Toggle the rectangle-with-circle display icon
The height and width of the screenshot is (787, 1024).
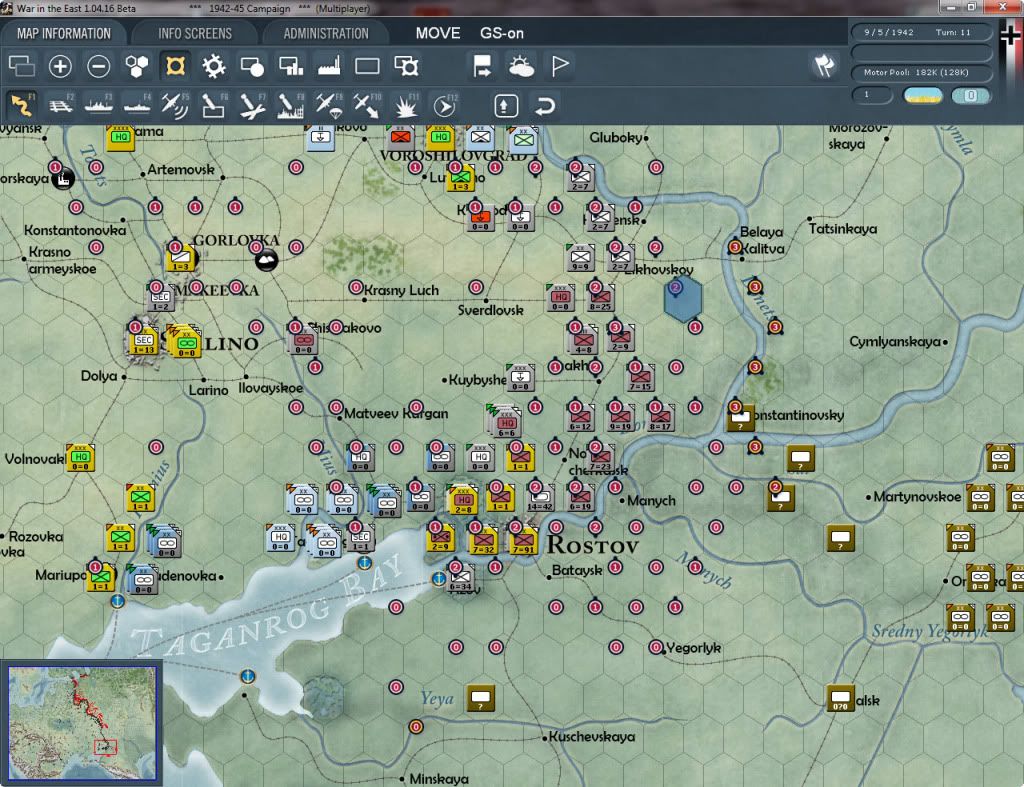point(252,66)
